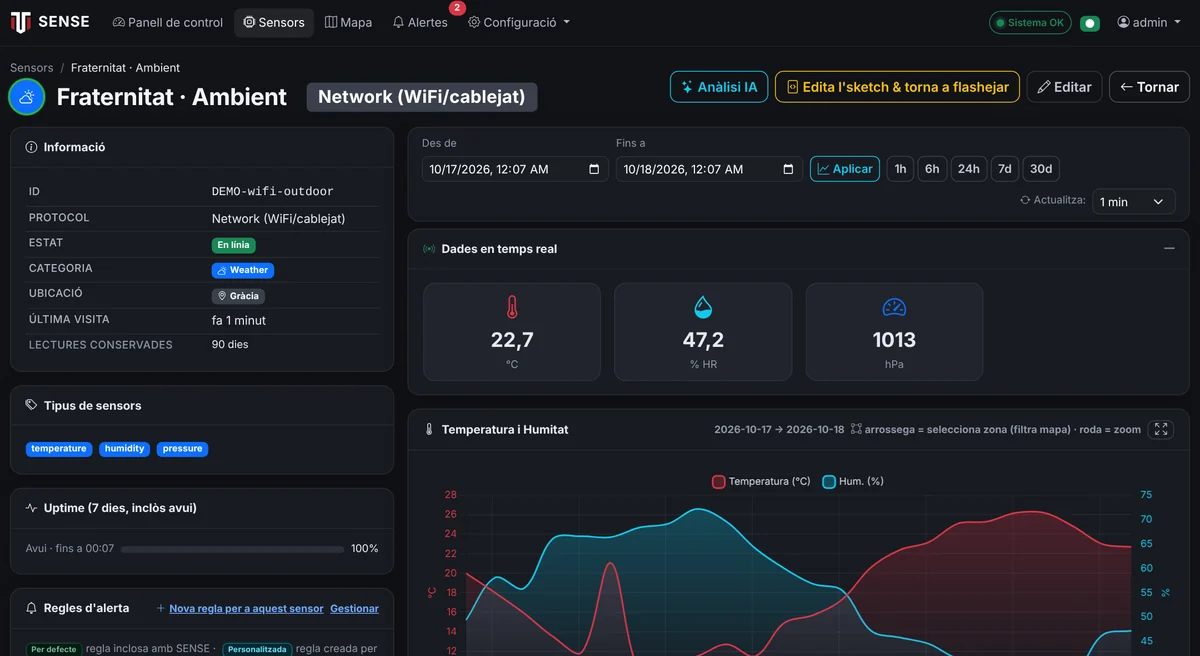Open the calendar picker in the Fins a field
This screenshot has height=656, width=1200.
[x=788, y=169]
